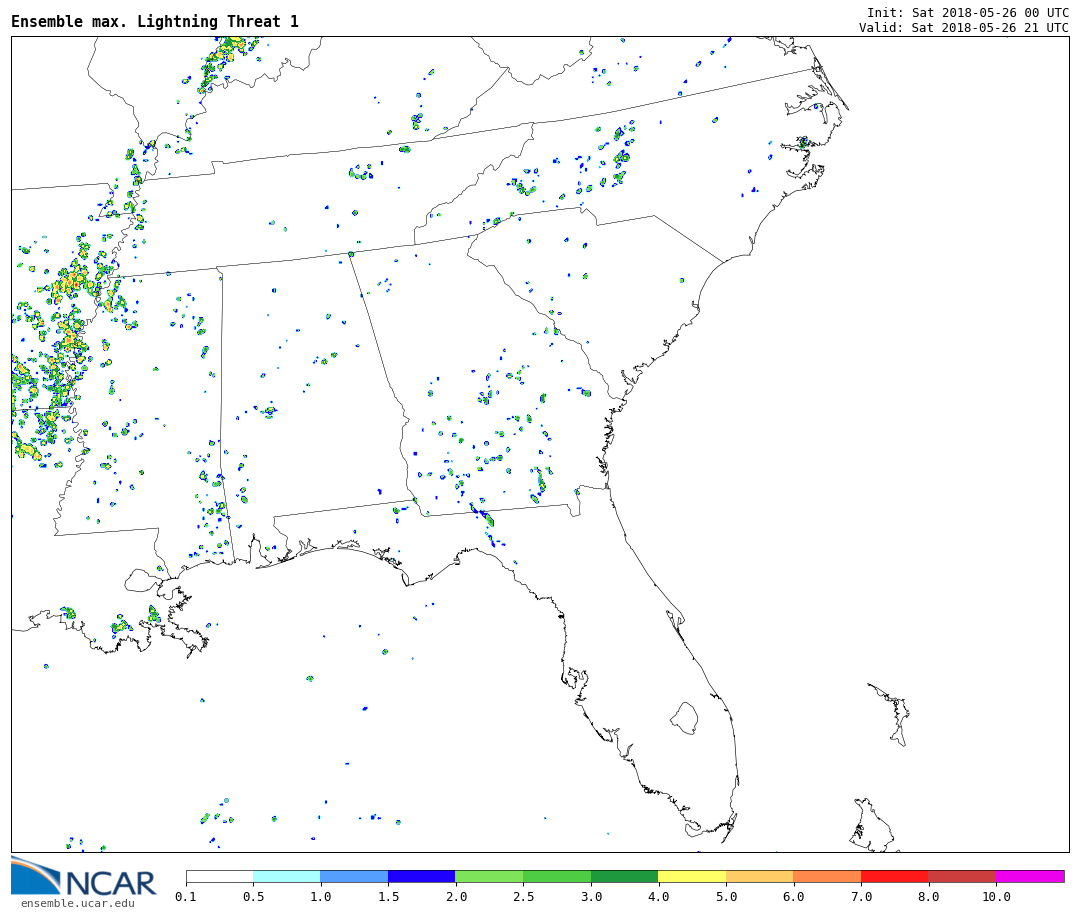Click the magenta above-10.0 colorbar swatch
The height and width of the screenshot is (915, 1080).
pyautogui.click(x=1030, y=876)
